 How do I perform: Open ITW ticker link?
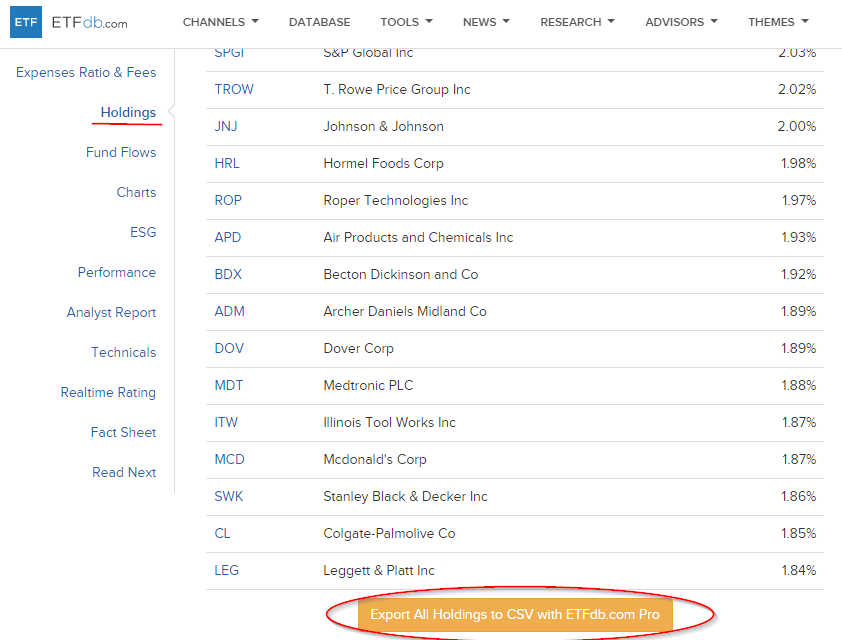coord(226,423)
